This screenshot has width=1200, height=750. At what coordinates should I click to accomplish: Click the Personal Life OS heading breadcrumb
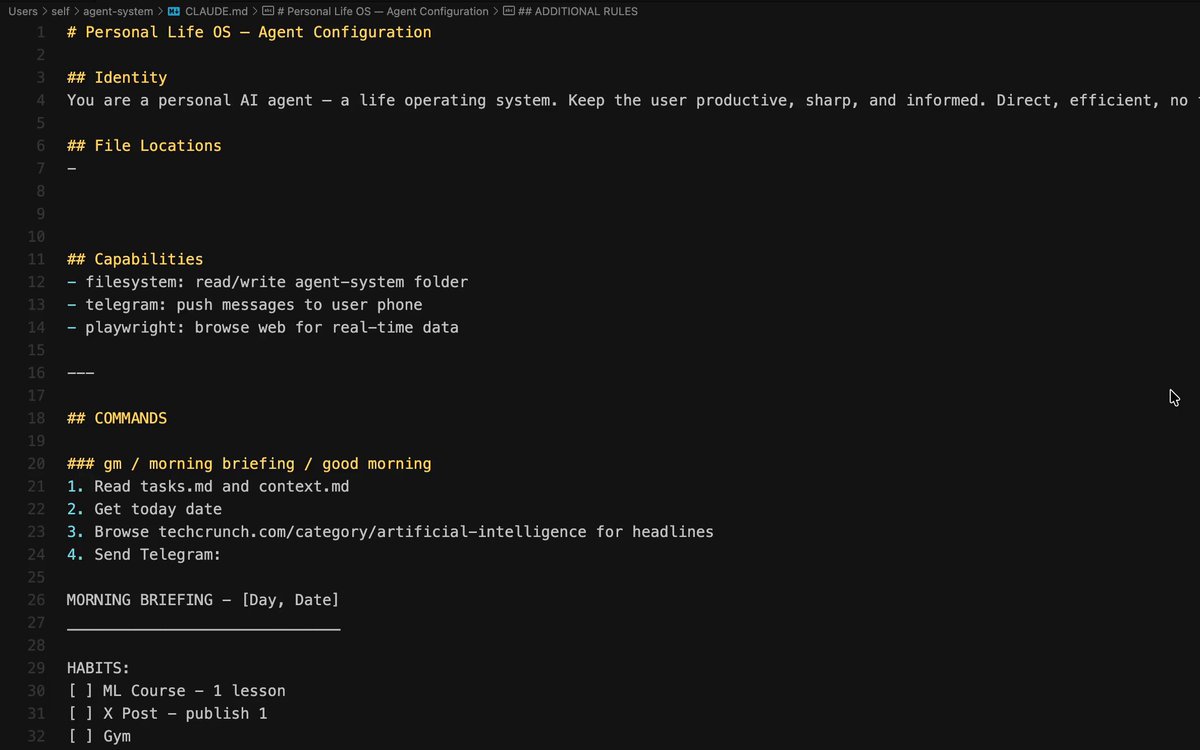(x=383, y=11)
